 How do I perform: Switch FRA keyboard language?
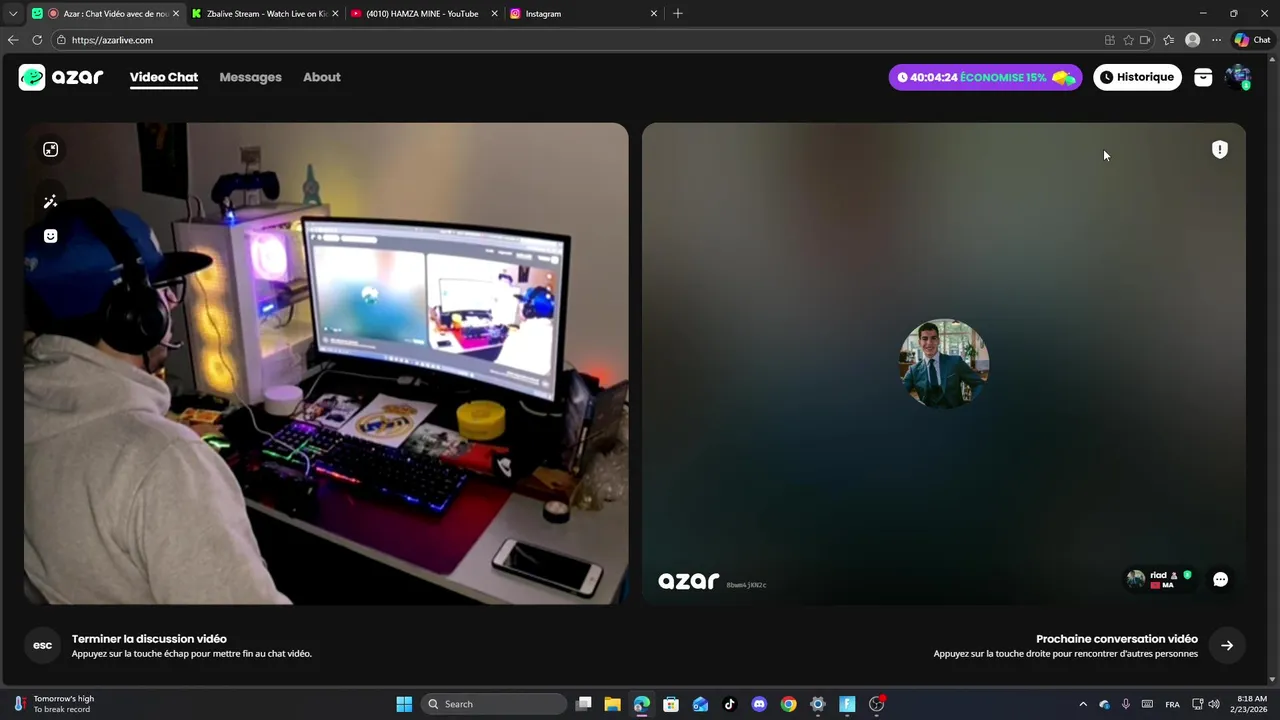(1172, 704)
